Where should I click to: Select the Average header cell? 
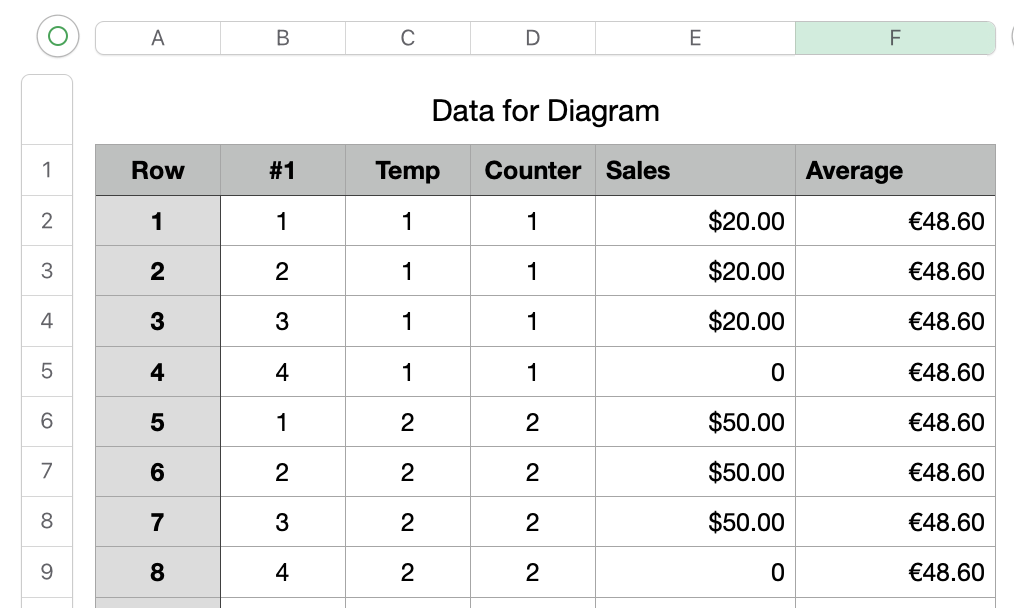895,170
